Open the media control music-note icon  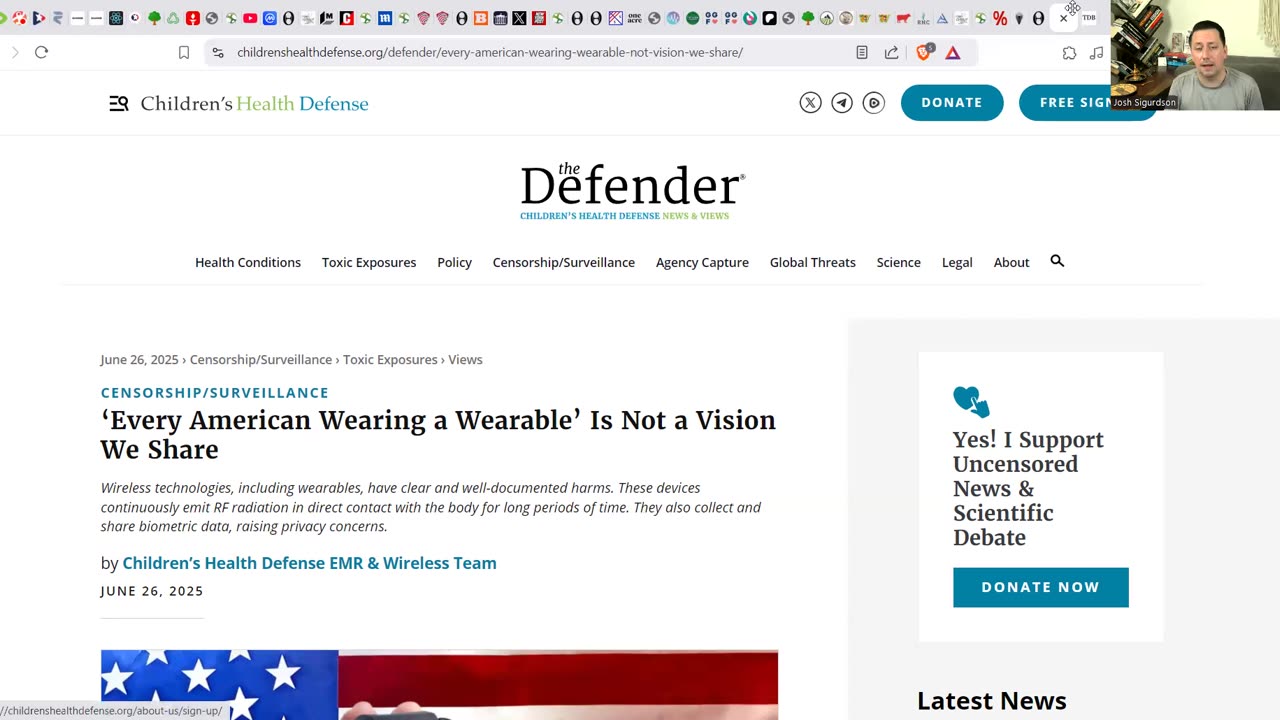[1097, 52]
